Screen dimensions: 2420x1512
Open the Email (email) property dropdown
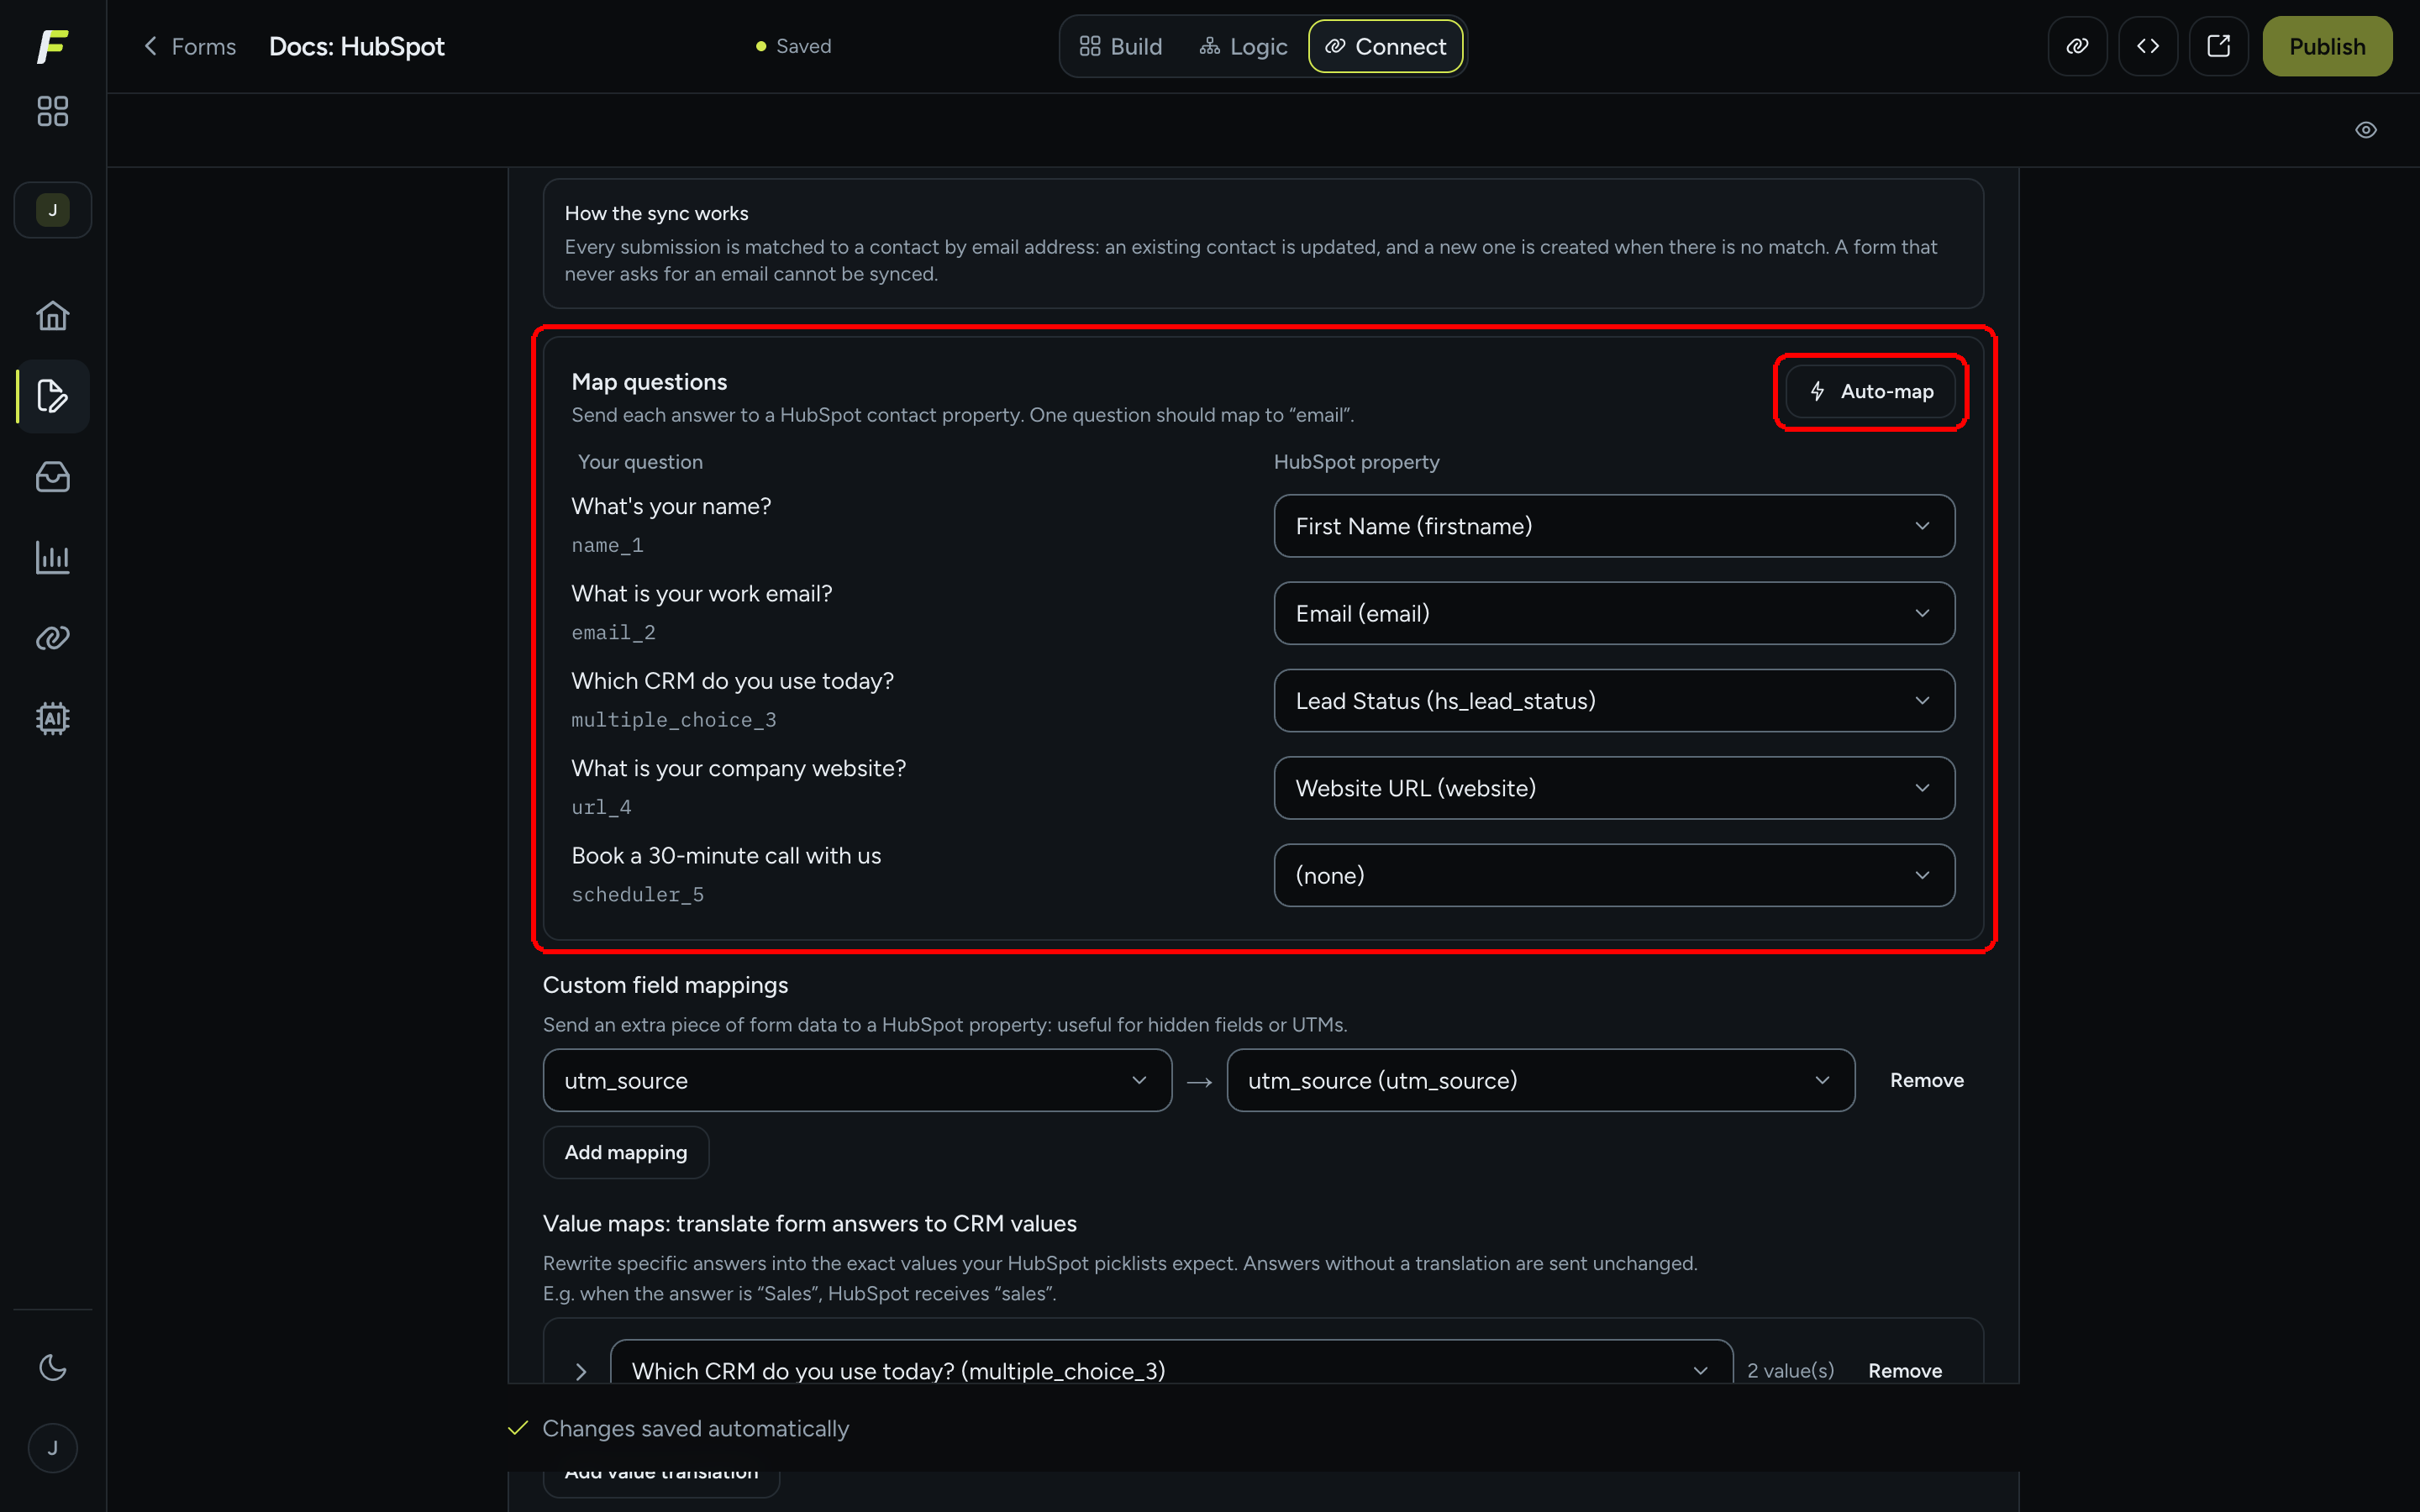coord(1613,613)
